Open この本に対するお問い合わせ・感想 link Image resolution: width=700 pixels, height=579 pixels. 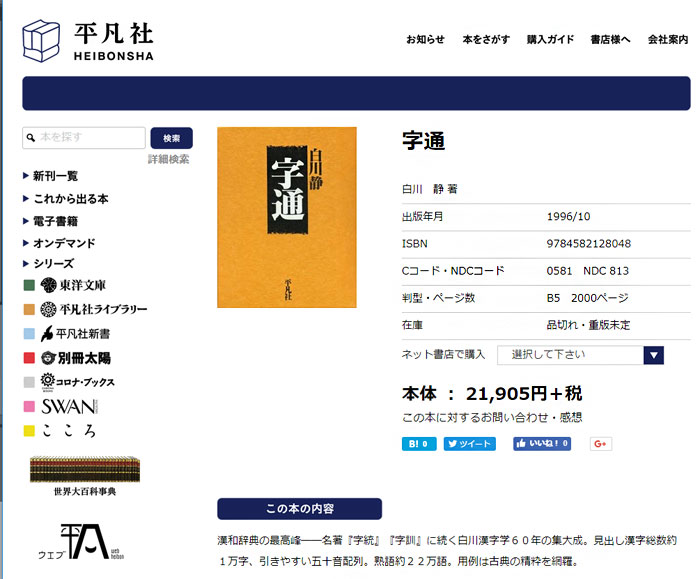492,418
